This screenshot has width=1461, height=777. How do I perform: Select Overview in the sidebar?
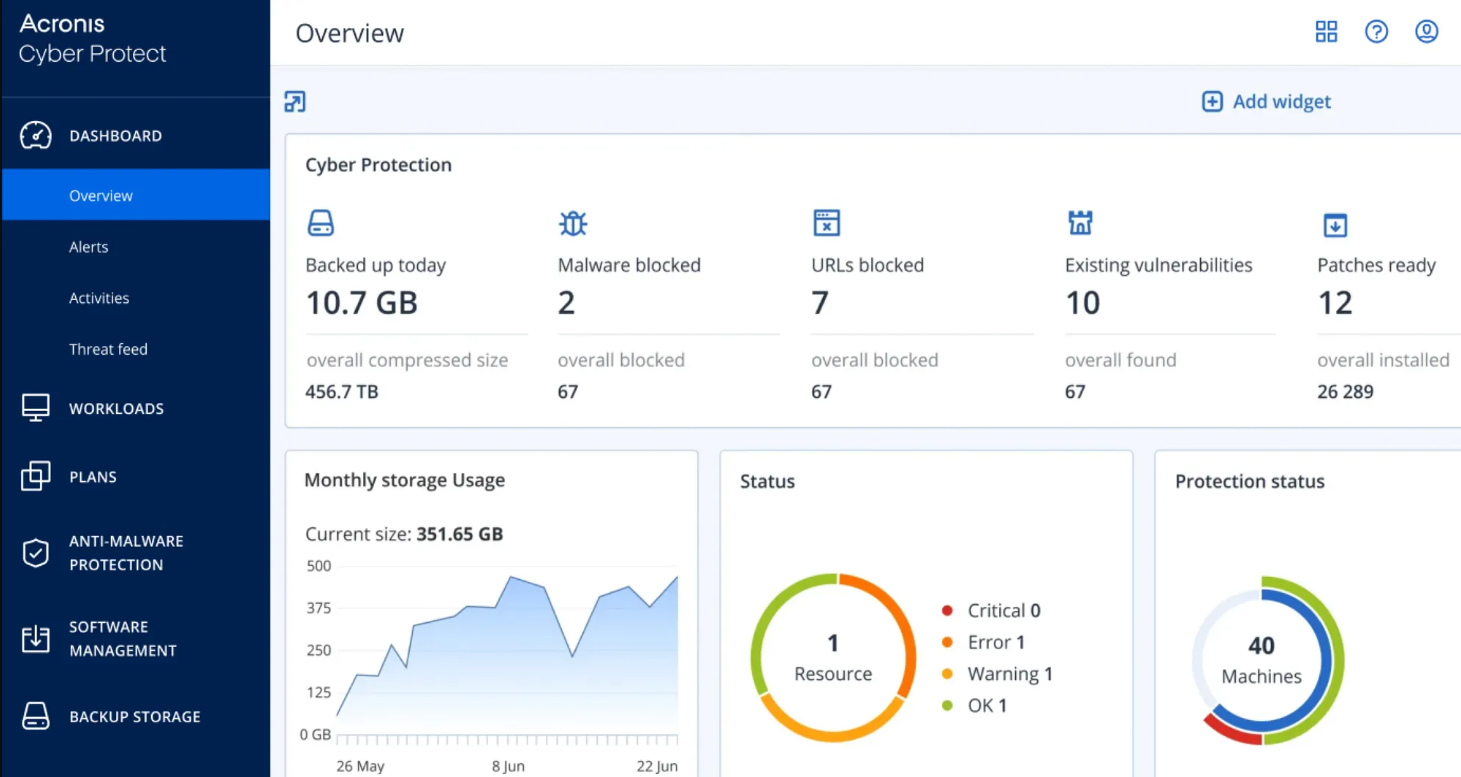click(x=136, y=195)
